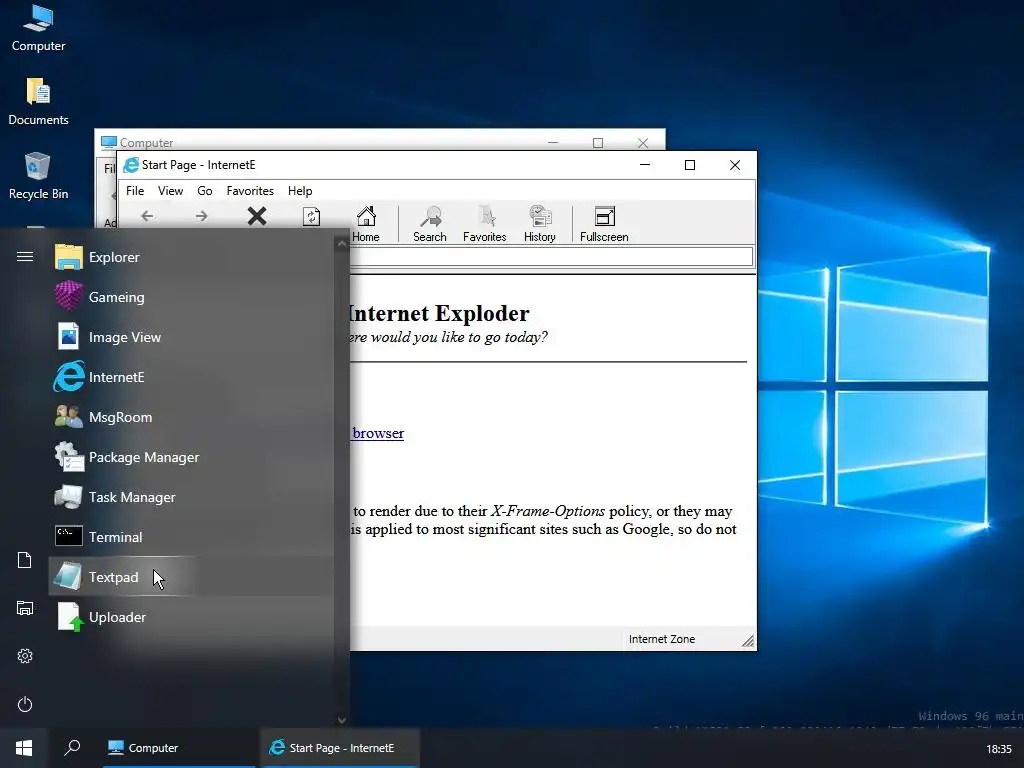Open Explorer from the start menu
The width and height of the screenshot is (1024, 768).
pyautogui.click(x=191, y=257)
